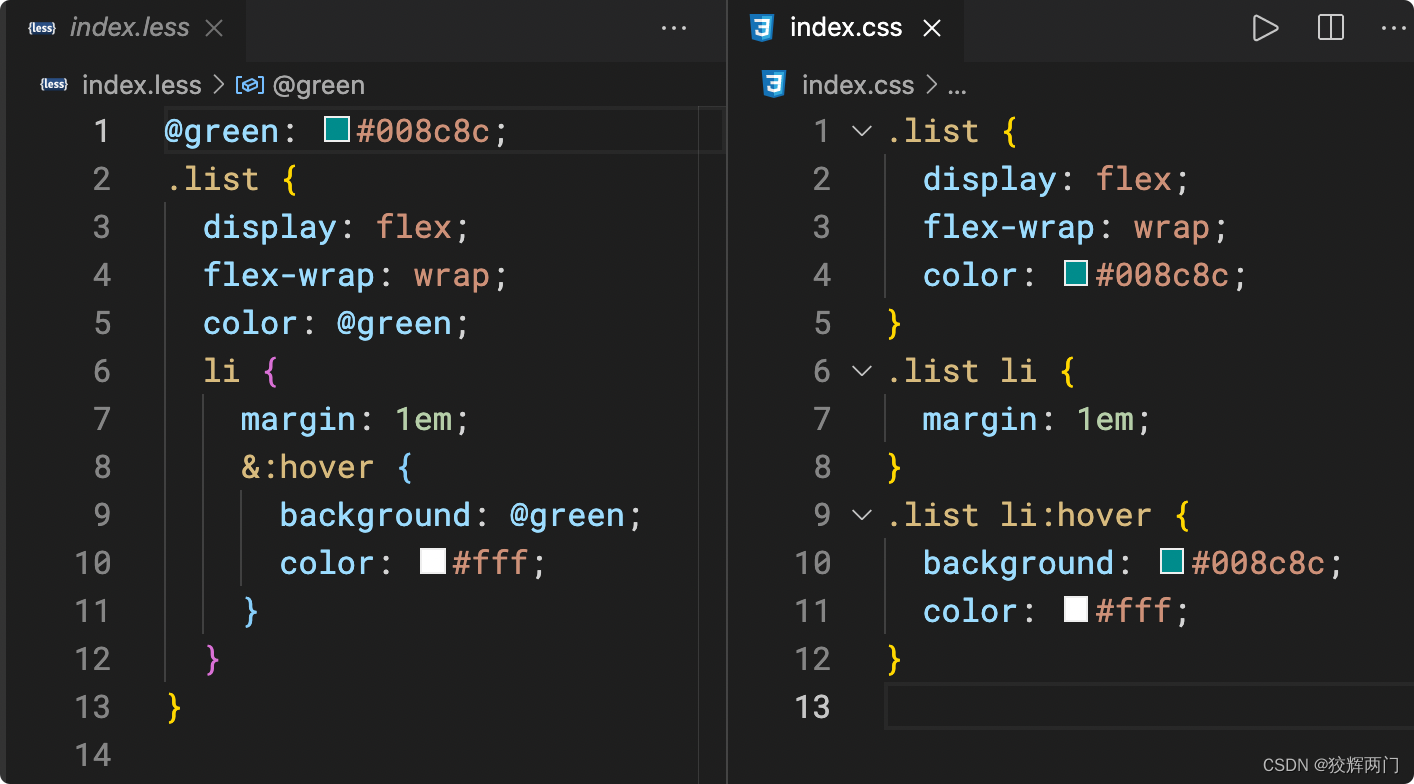Image resolution: width=1414 pixels, height=784 pixels.
Task: Collapse the .list li rule on line 6
Action: click(x=861, y=371)
